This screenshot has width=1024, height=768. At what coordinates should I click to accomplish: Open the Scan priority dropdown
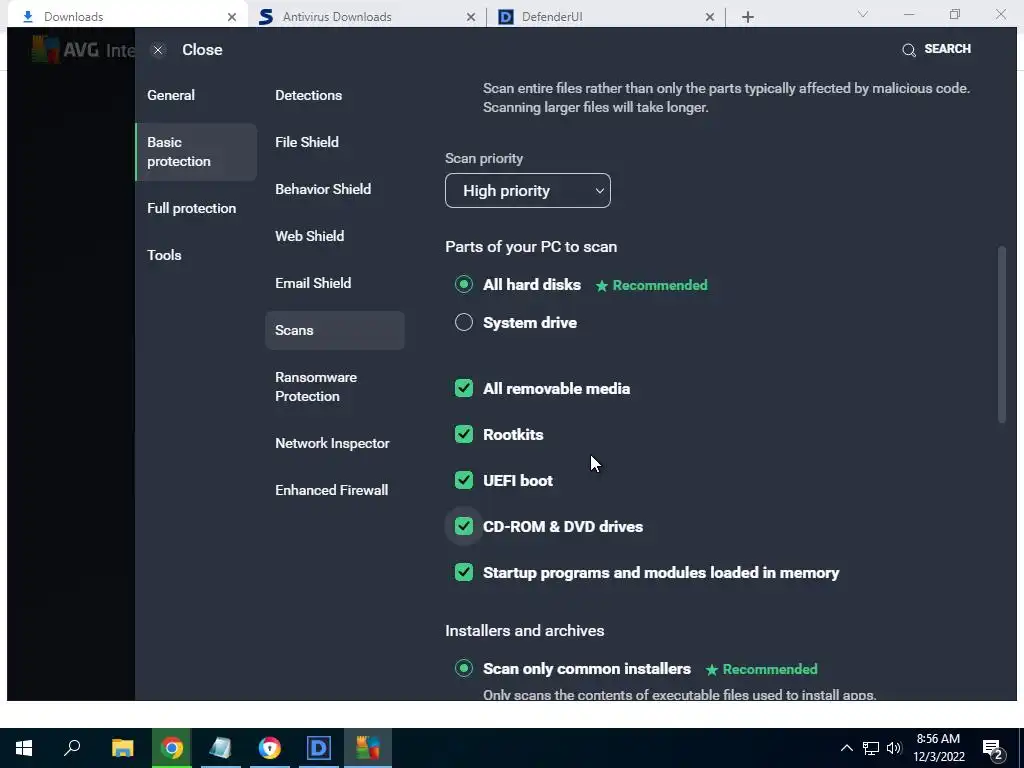[x=528, y=191]
